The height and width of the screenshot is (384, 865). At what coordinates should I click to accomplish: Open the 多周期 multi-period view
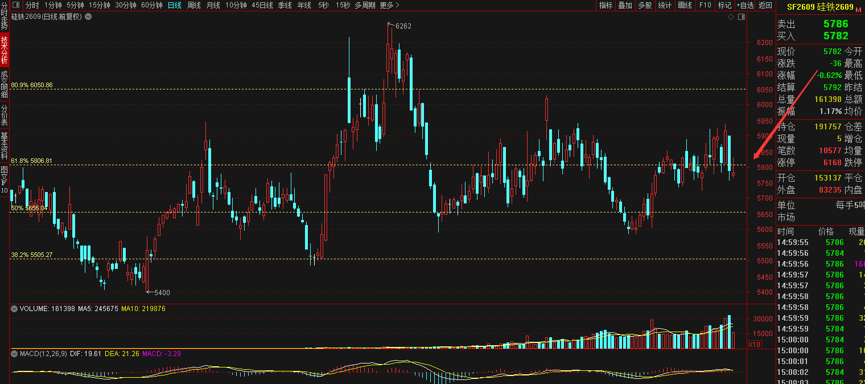pos(365,5)
